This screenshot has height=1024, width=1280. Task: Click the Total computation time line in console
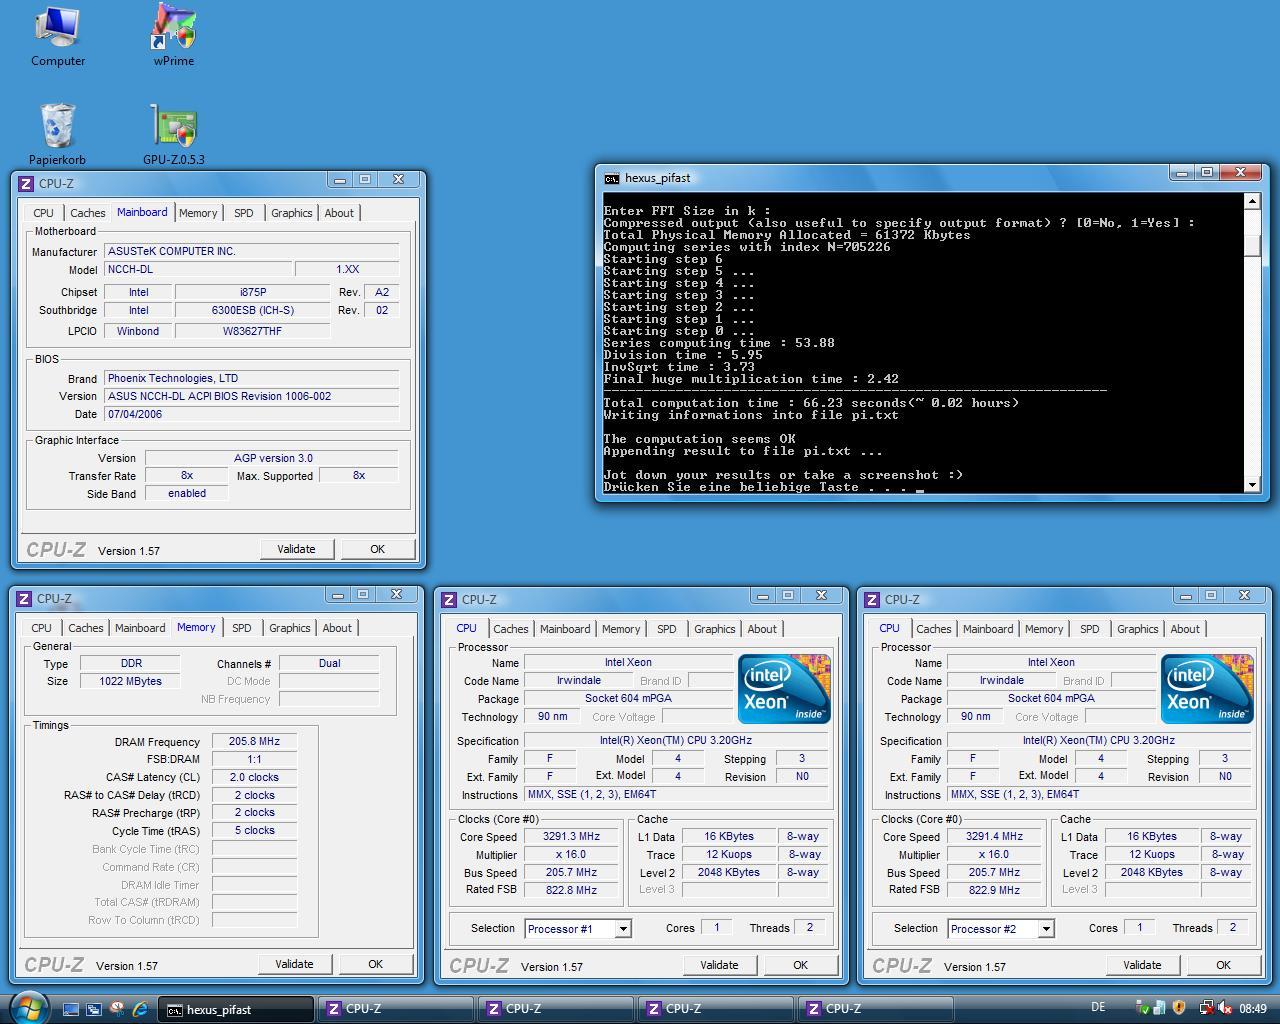click(x=811, y=403)
